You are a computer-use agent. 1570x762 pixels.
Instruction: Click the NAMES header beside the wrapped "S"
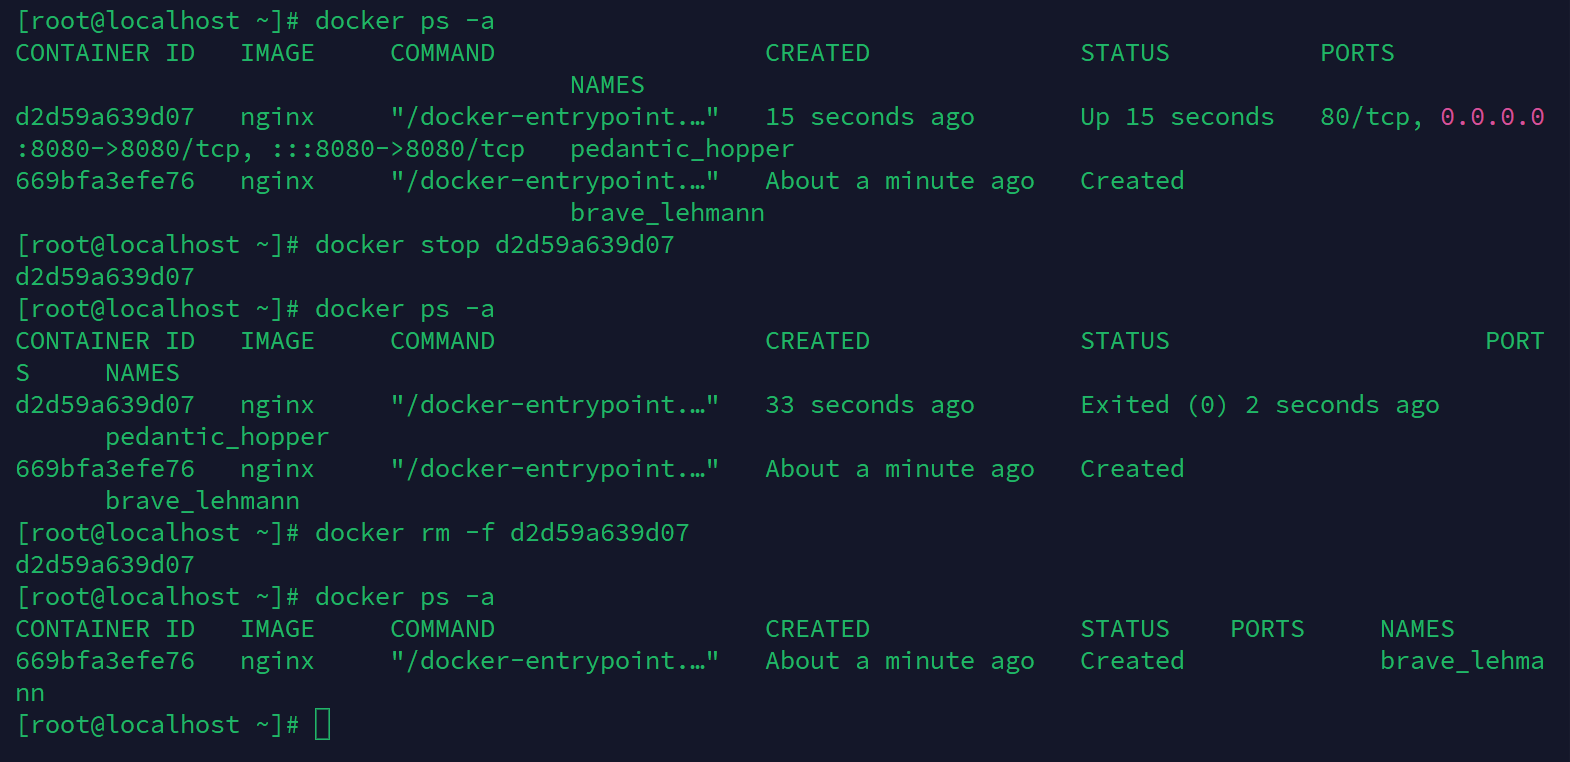pos(142,373)
